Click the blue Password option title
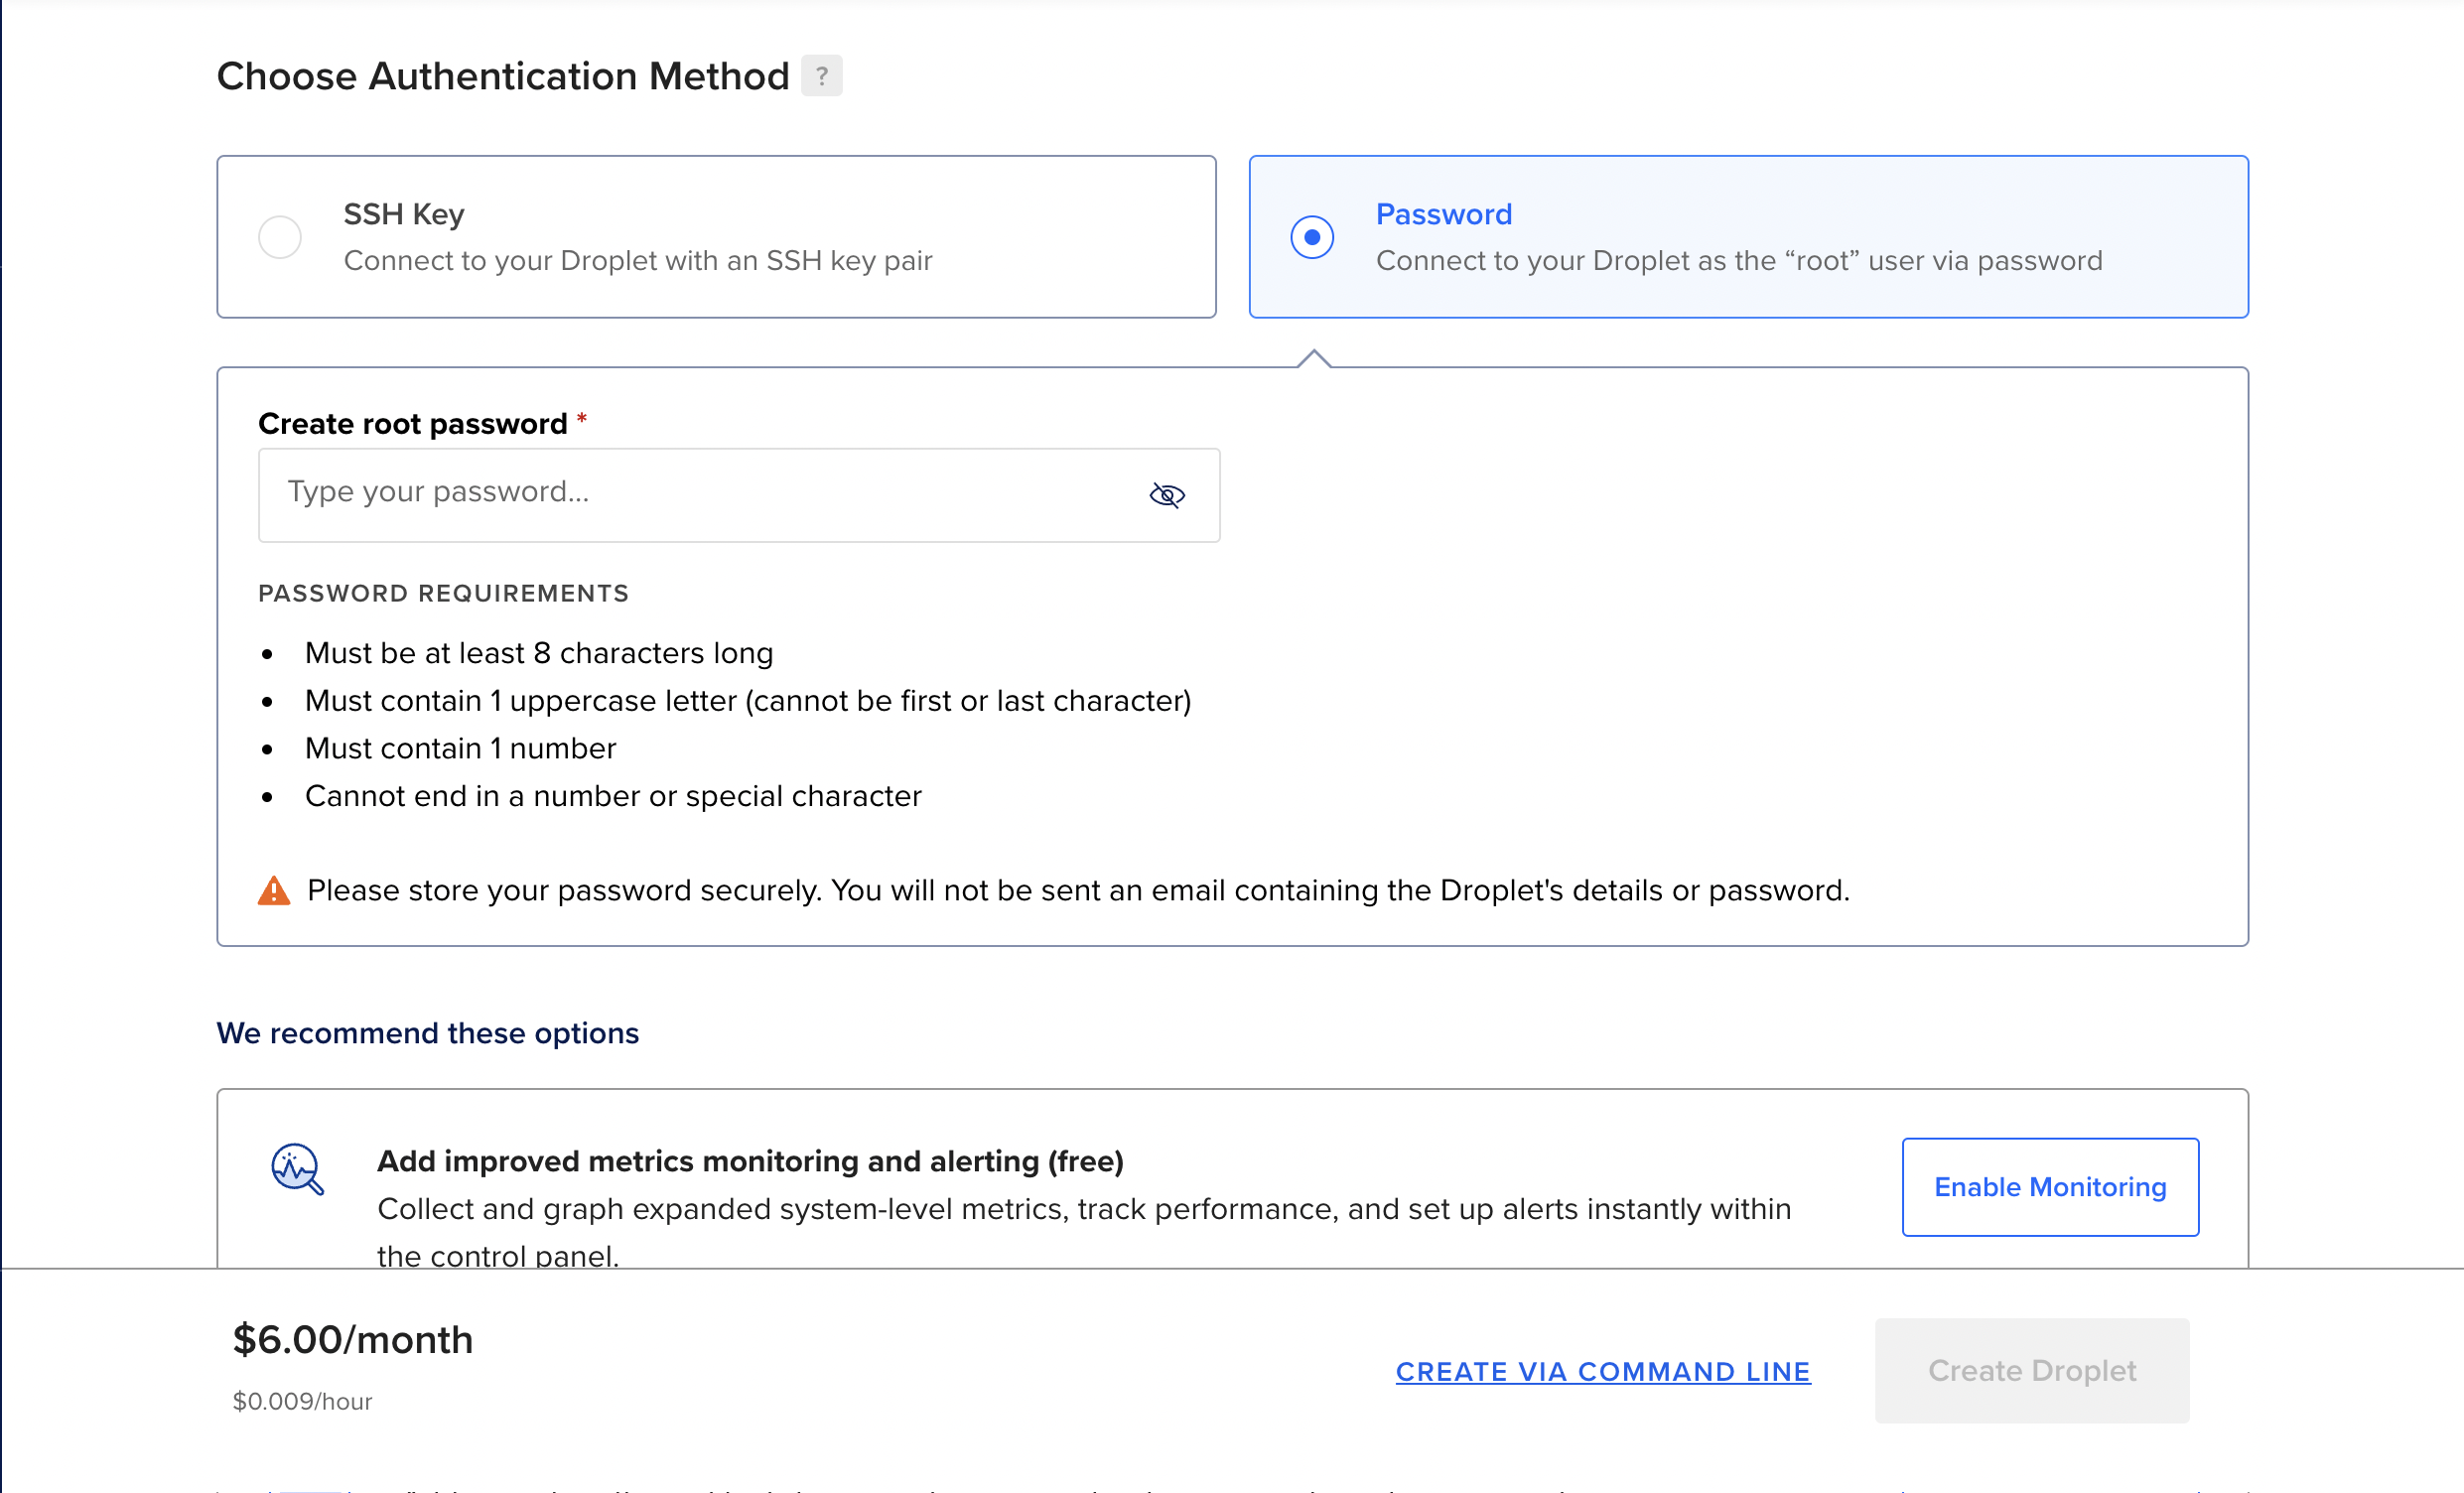This screenshot has height=1493, width=2464. pyautogui.click(x=1443, y=214)
